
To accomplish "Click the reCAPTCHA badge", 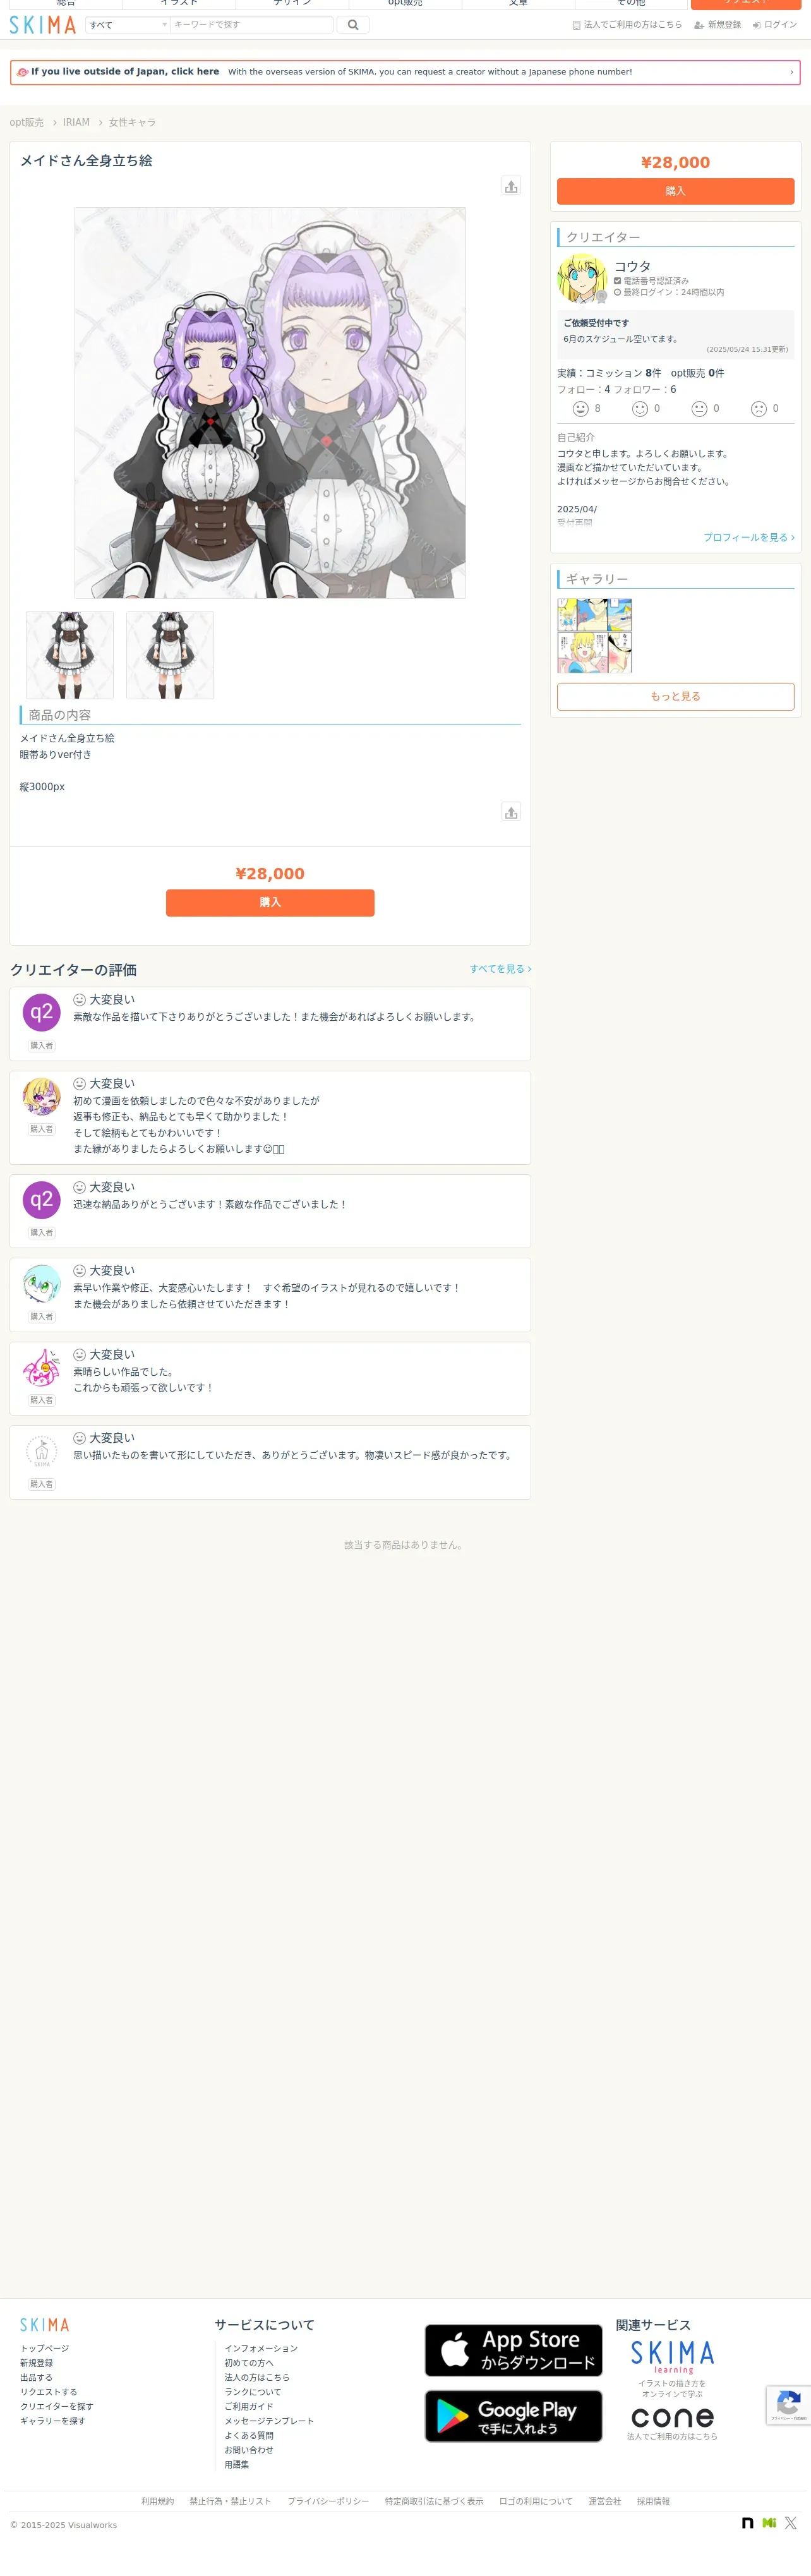I will point(788,2405).
